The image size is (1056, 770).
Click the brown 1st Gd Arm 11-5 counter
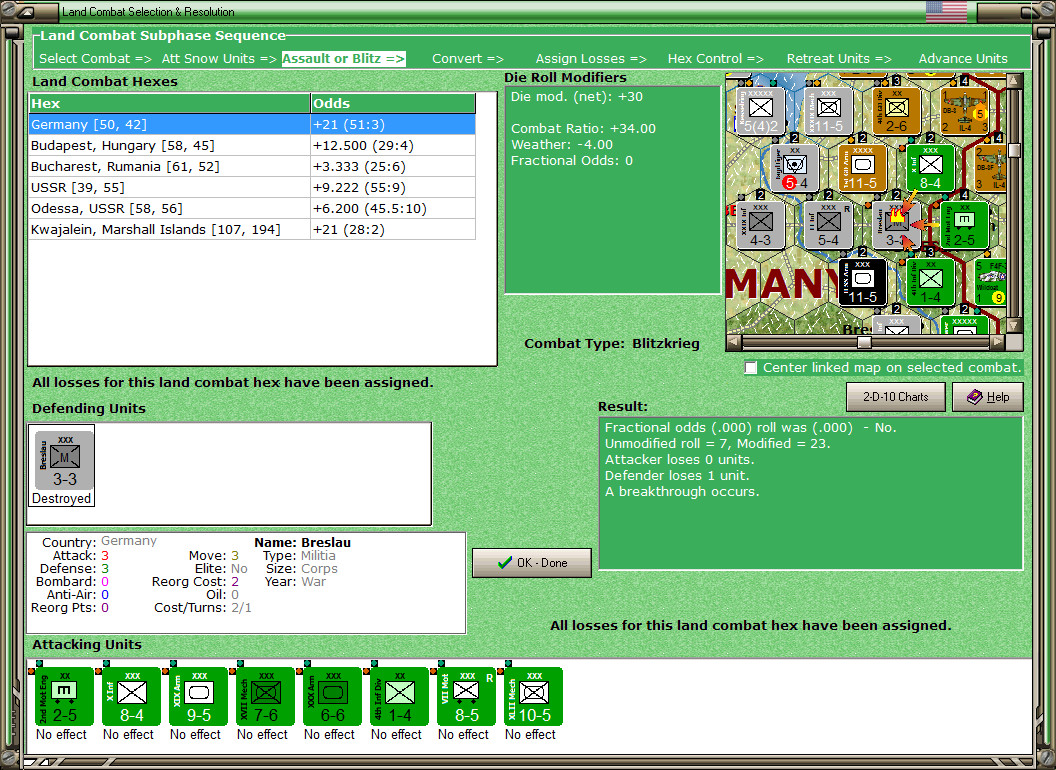pos(863,168)
